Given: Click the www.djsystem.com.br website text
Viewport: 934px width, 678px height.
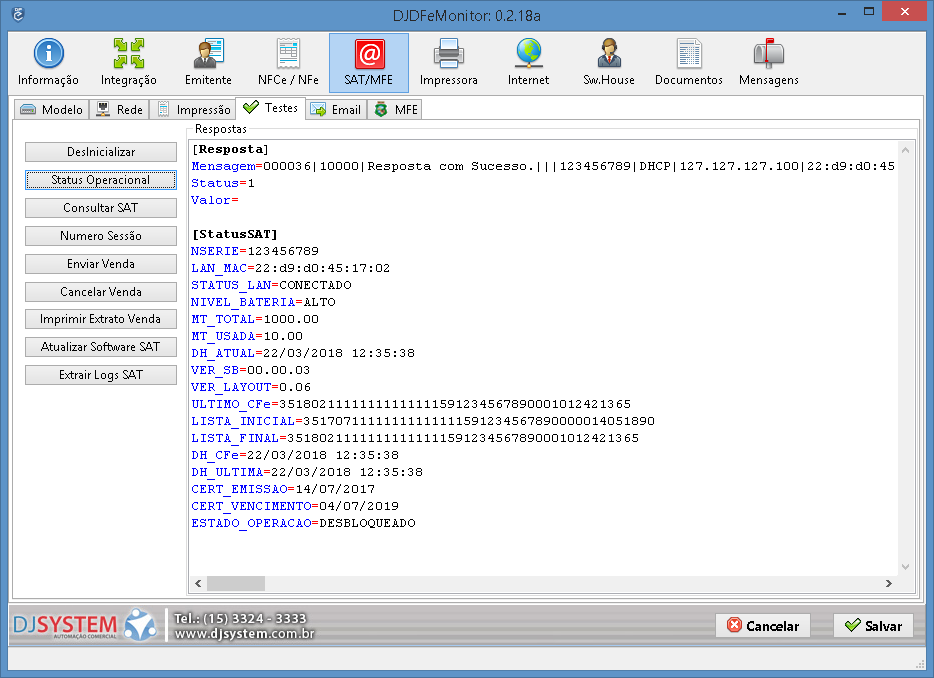Looking at the screenshot, I should (244, 633).
